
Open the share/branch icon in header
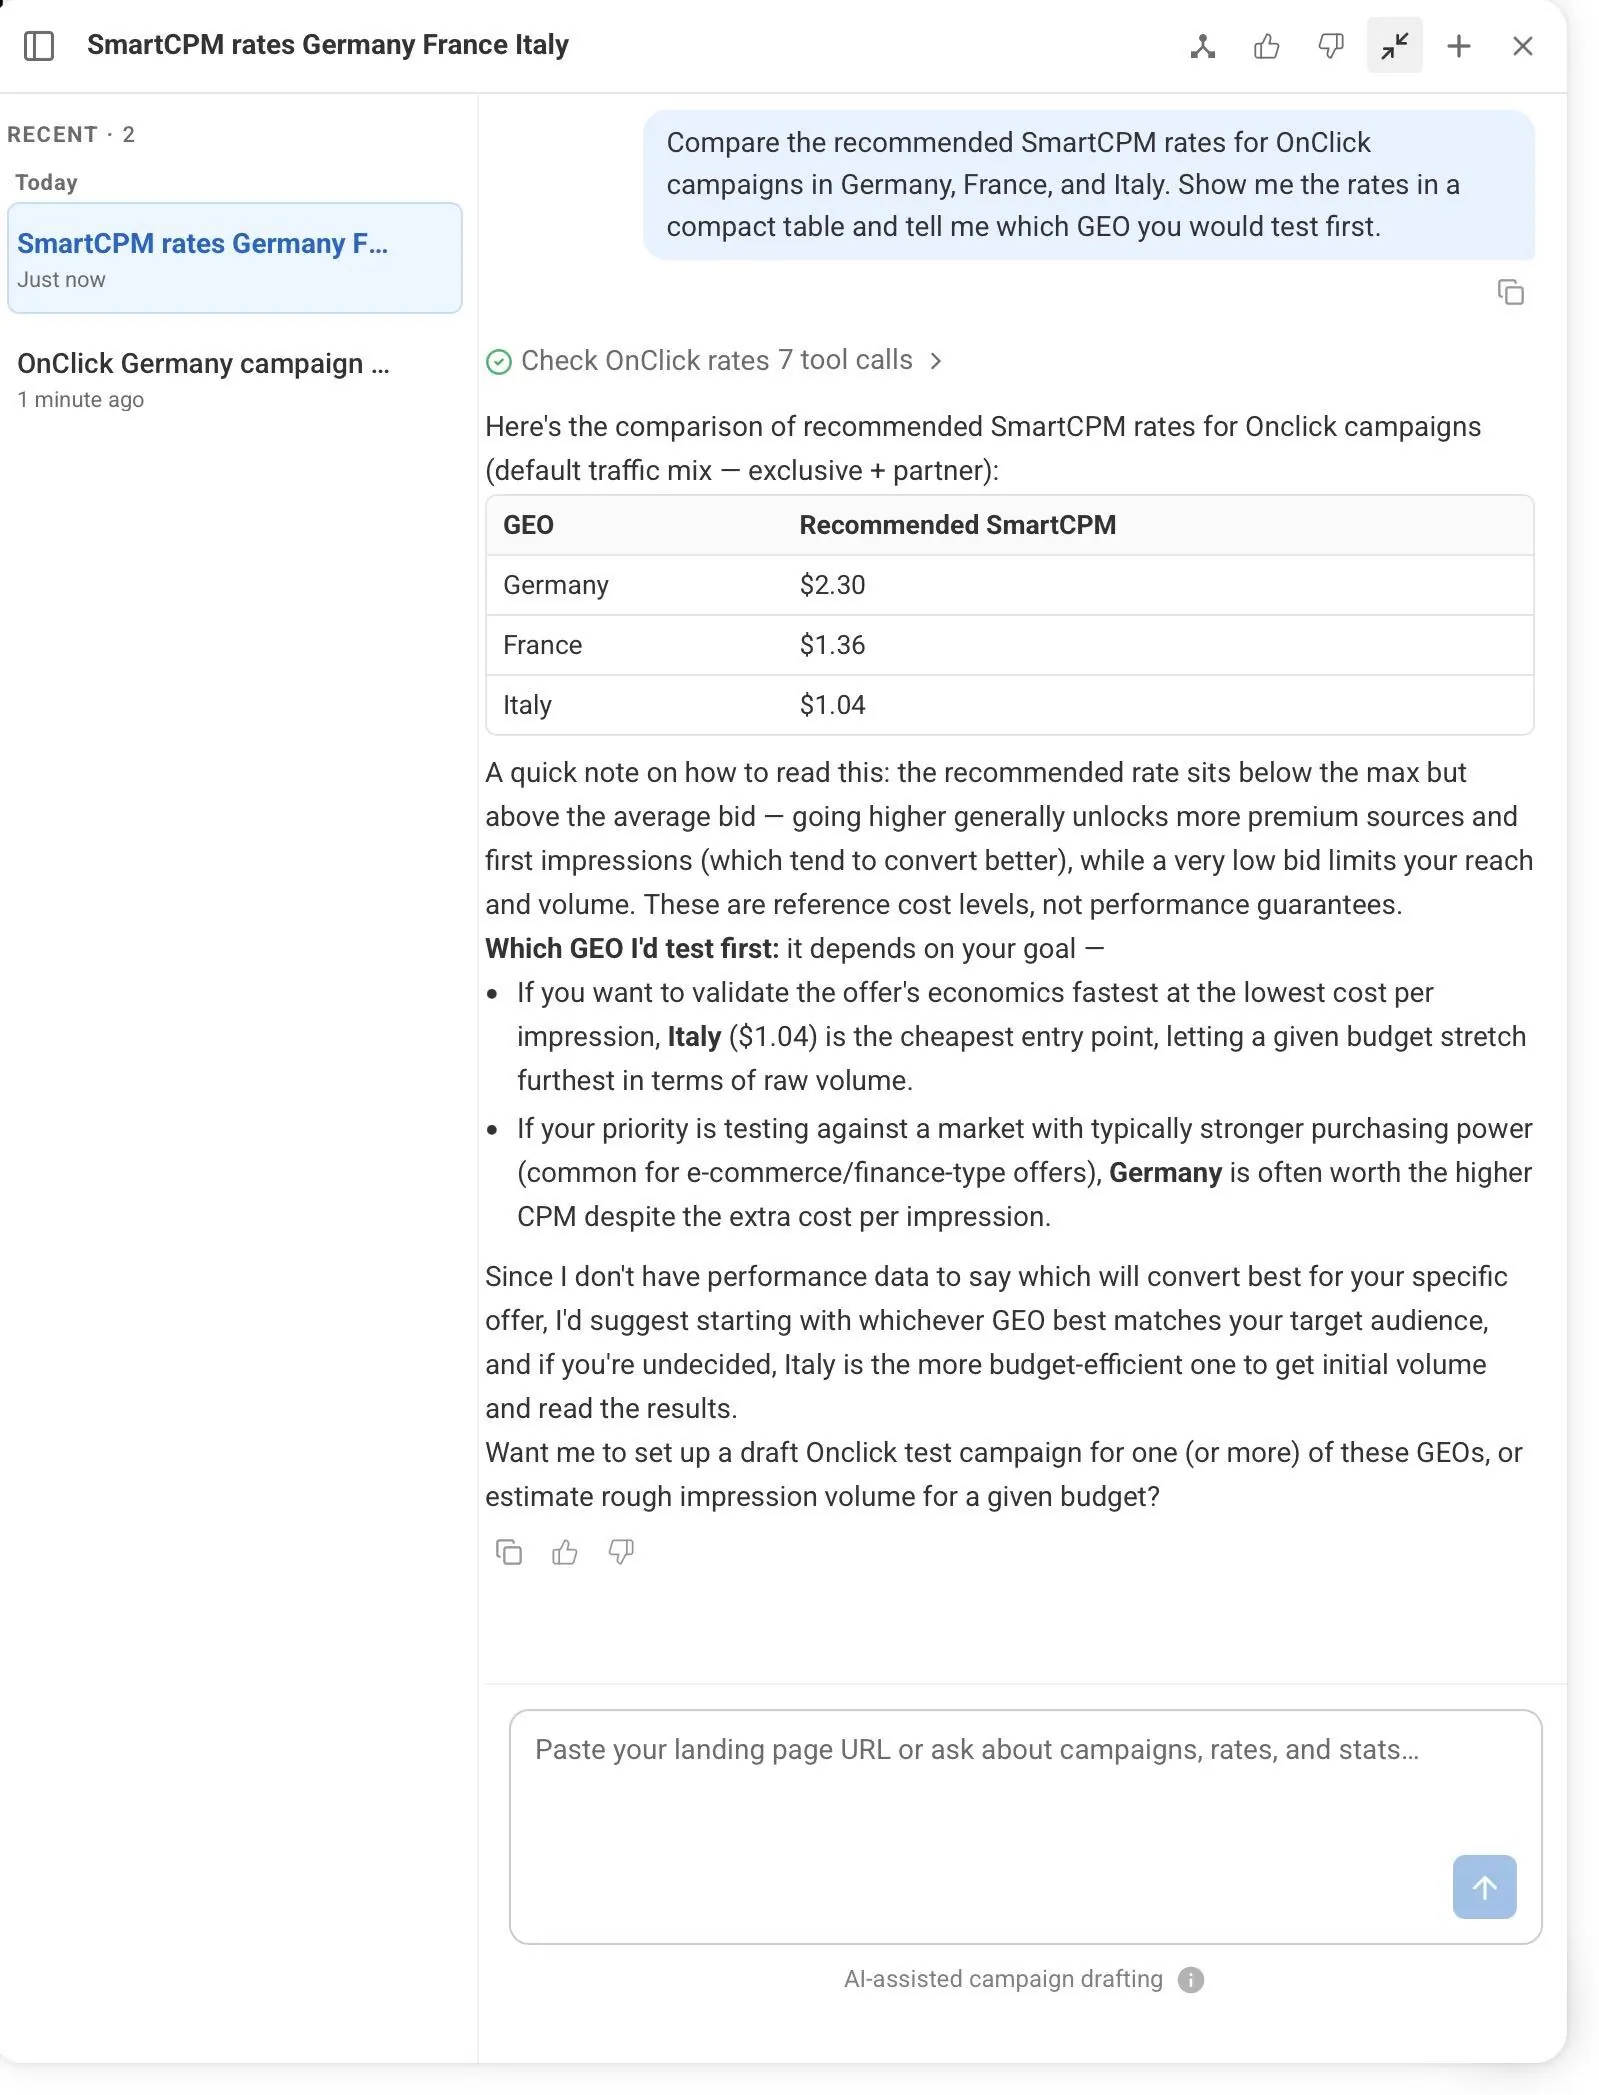(1203, 46)
